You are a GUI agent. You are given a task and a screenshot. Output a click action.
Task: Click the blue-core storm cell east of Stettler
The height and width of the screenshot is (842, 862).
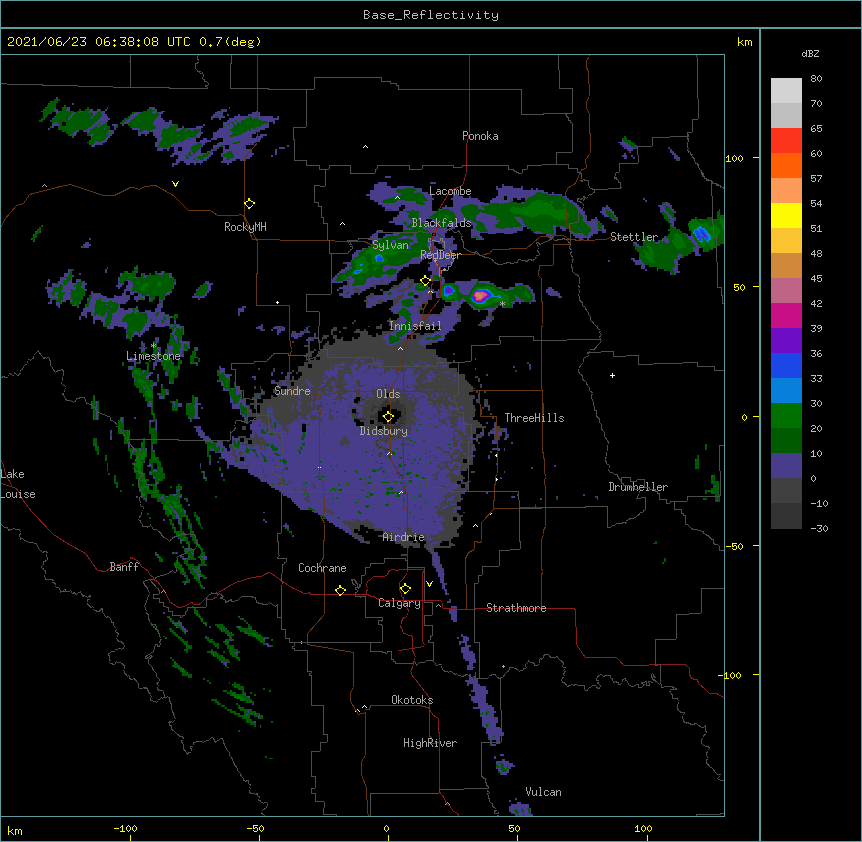click(x=702, y=234)
